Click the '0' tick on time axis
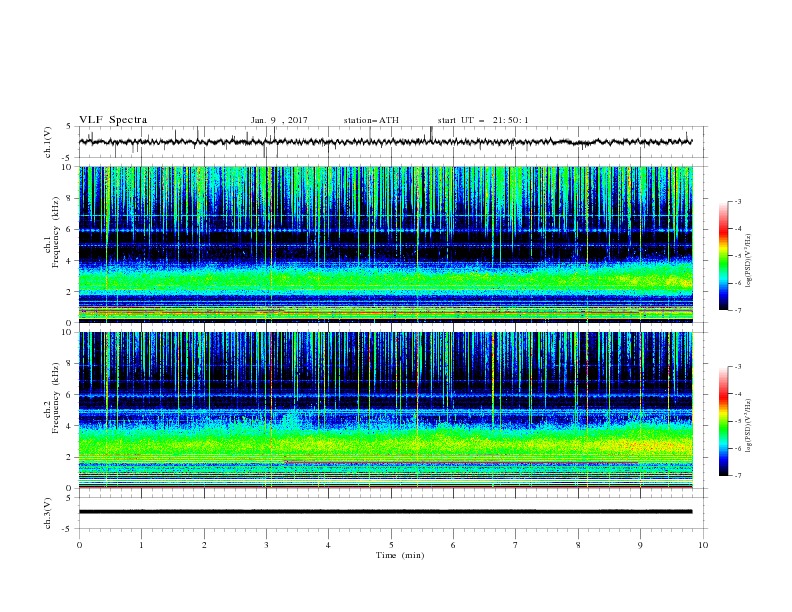Screen dimensions: 792x612 tap(79, 545)
